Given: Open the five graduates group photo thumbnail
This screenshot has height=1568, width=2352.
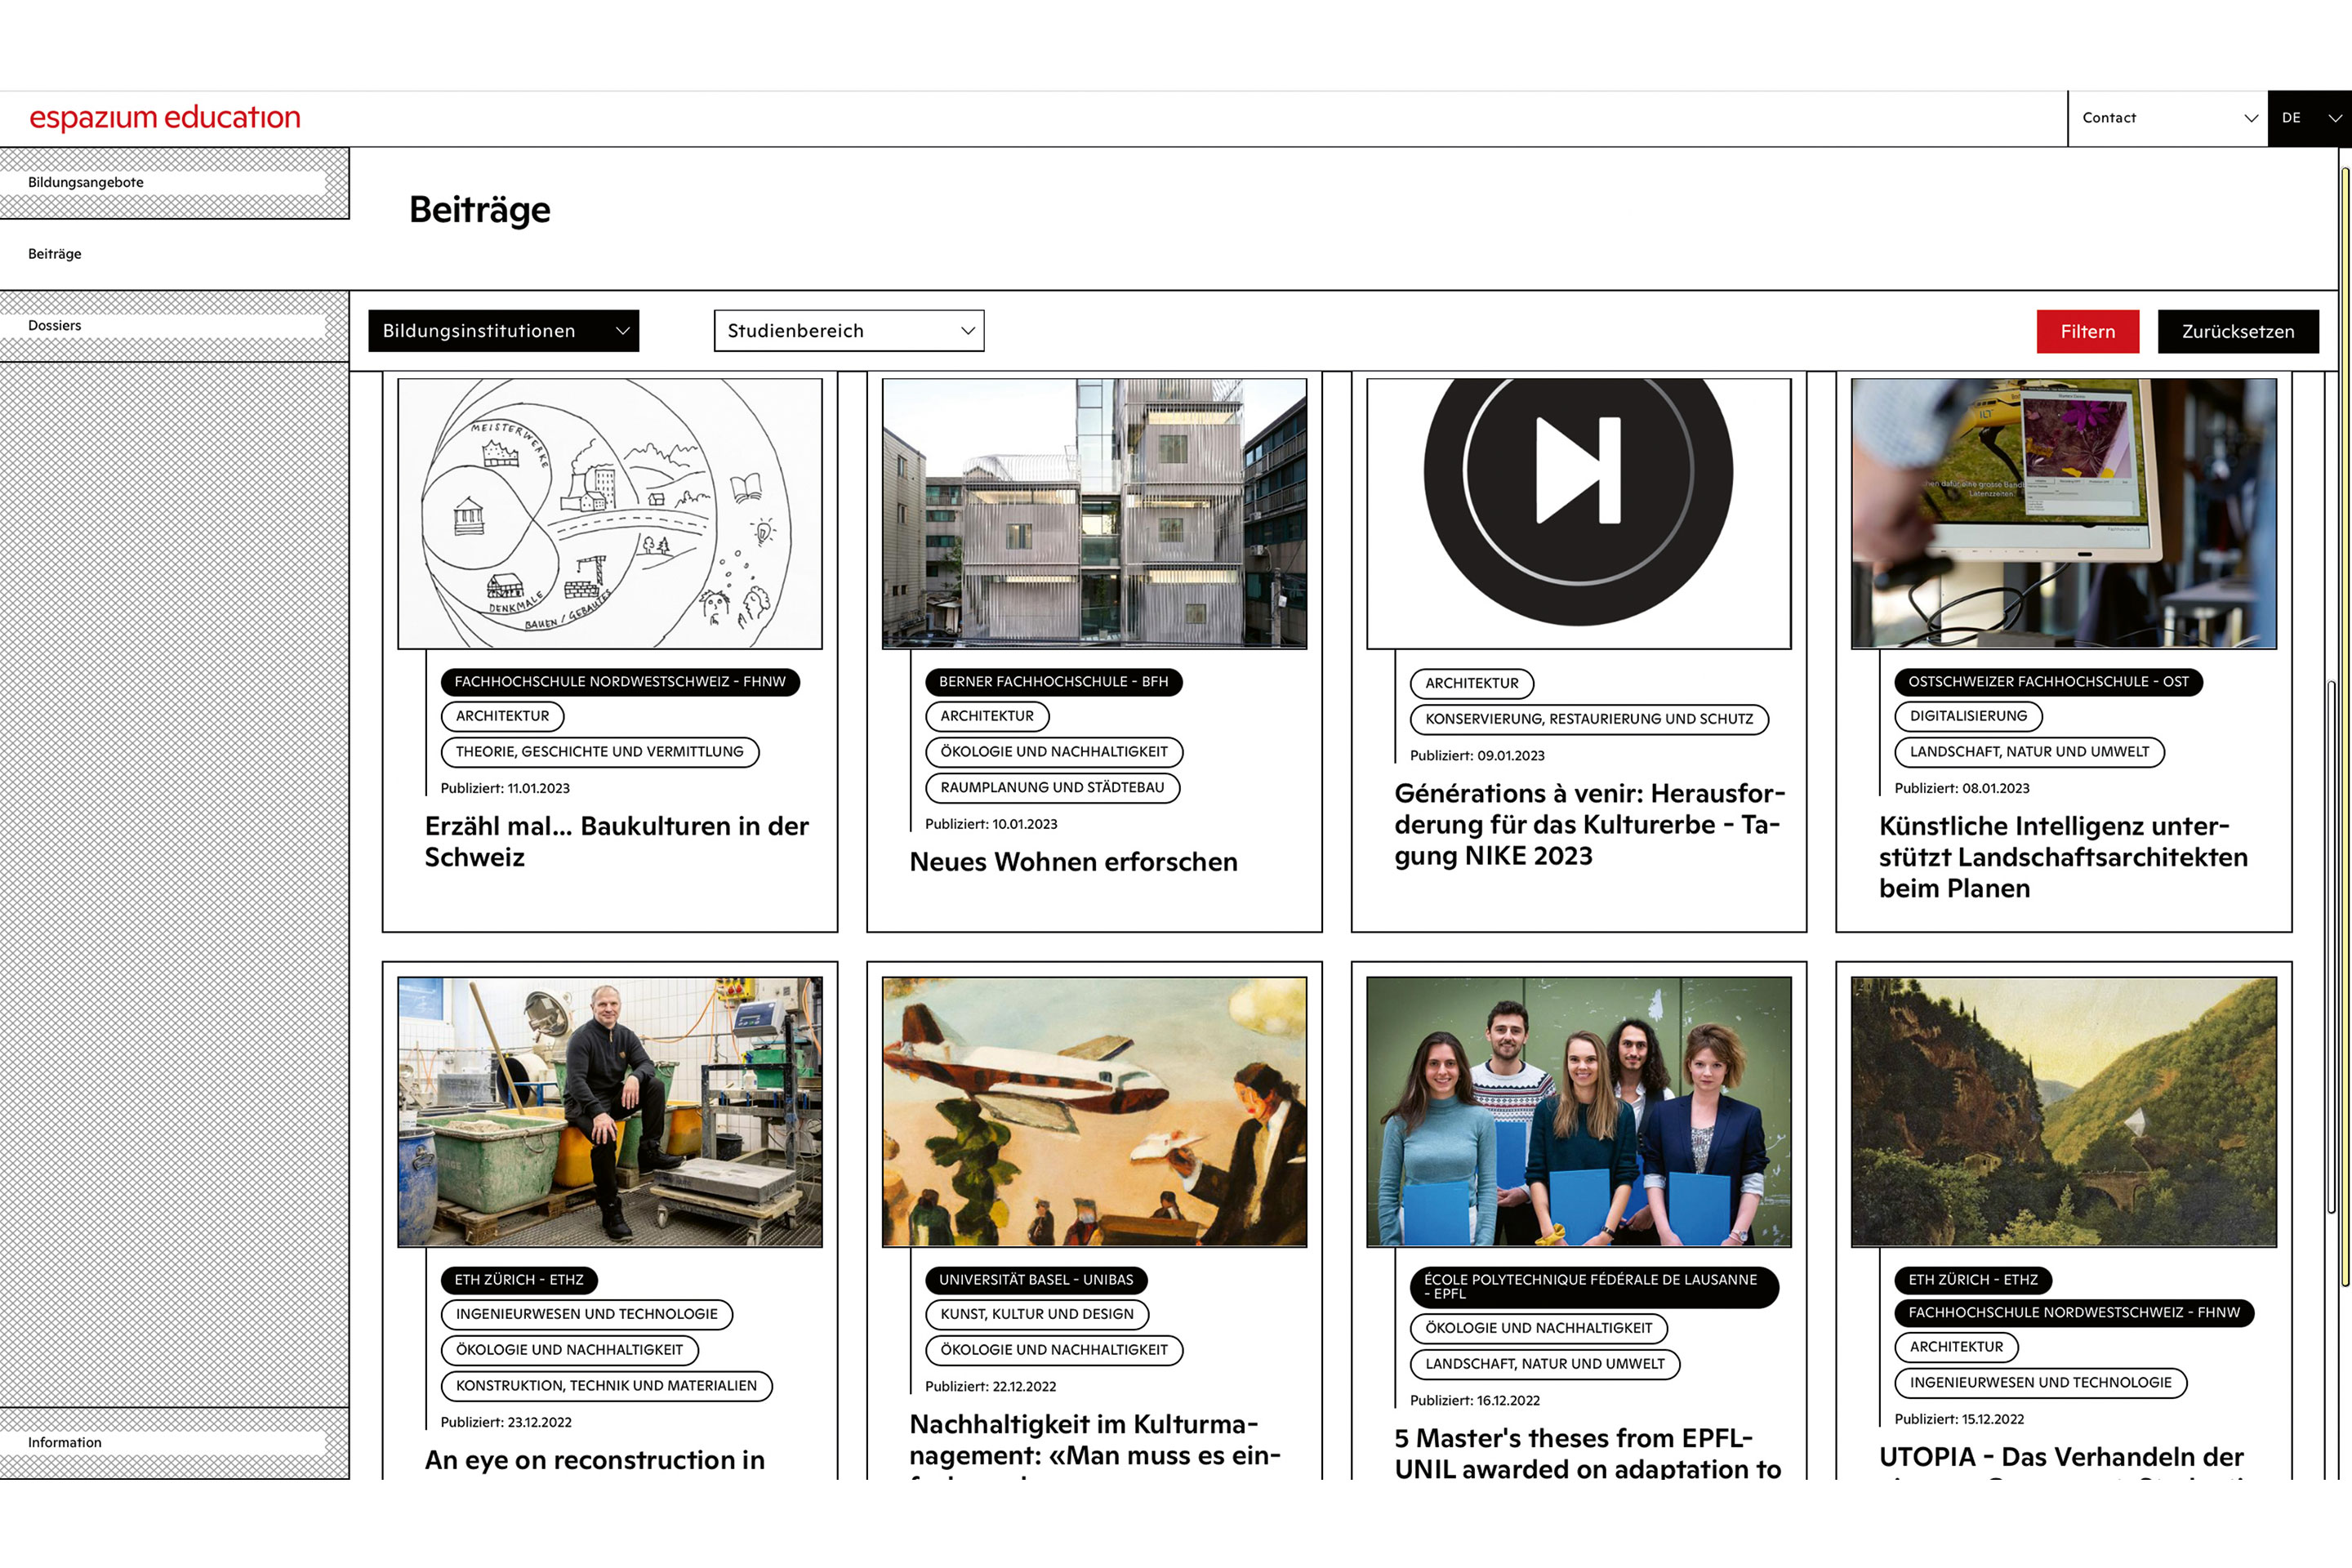Looking at the screenshot, I should point(1579,1112).
